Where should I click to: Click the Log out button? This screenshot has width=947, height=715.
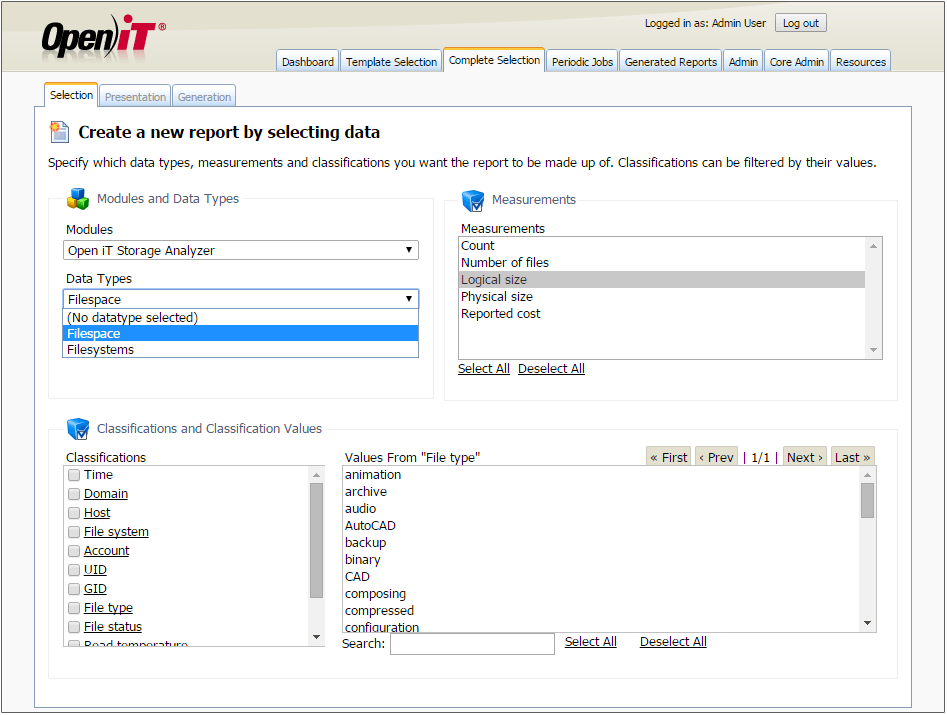801,23
